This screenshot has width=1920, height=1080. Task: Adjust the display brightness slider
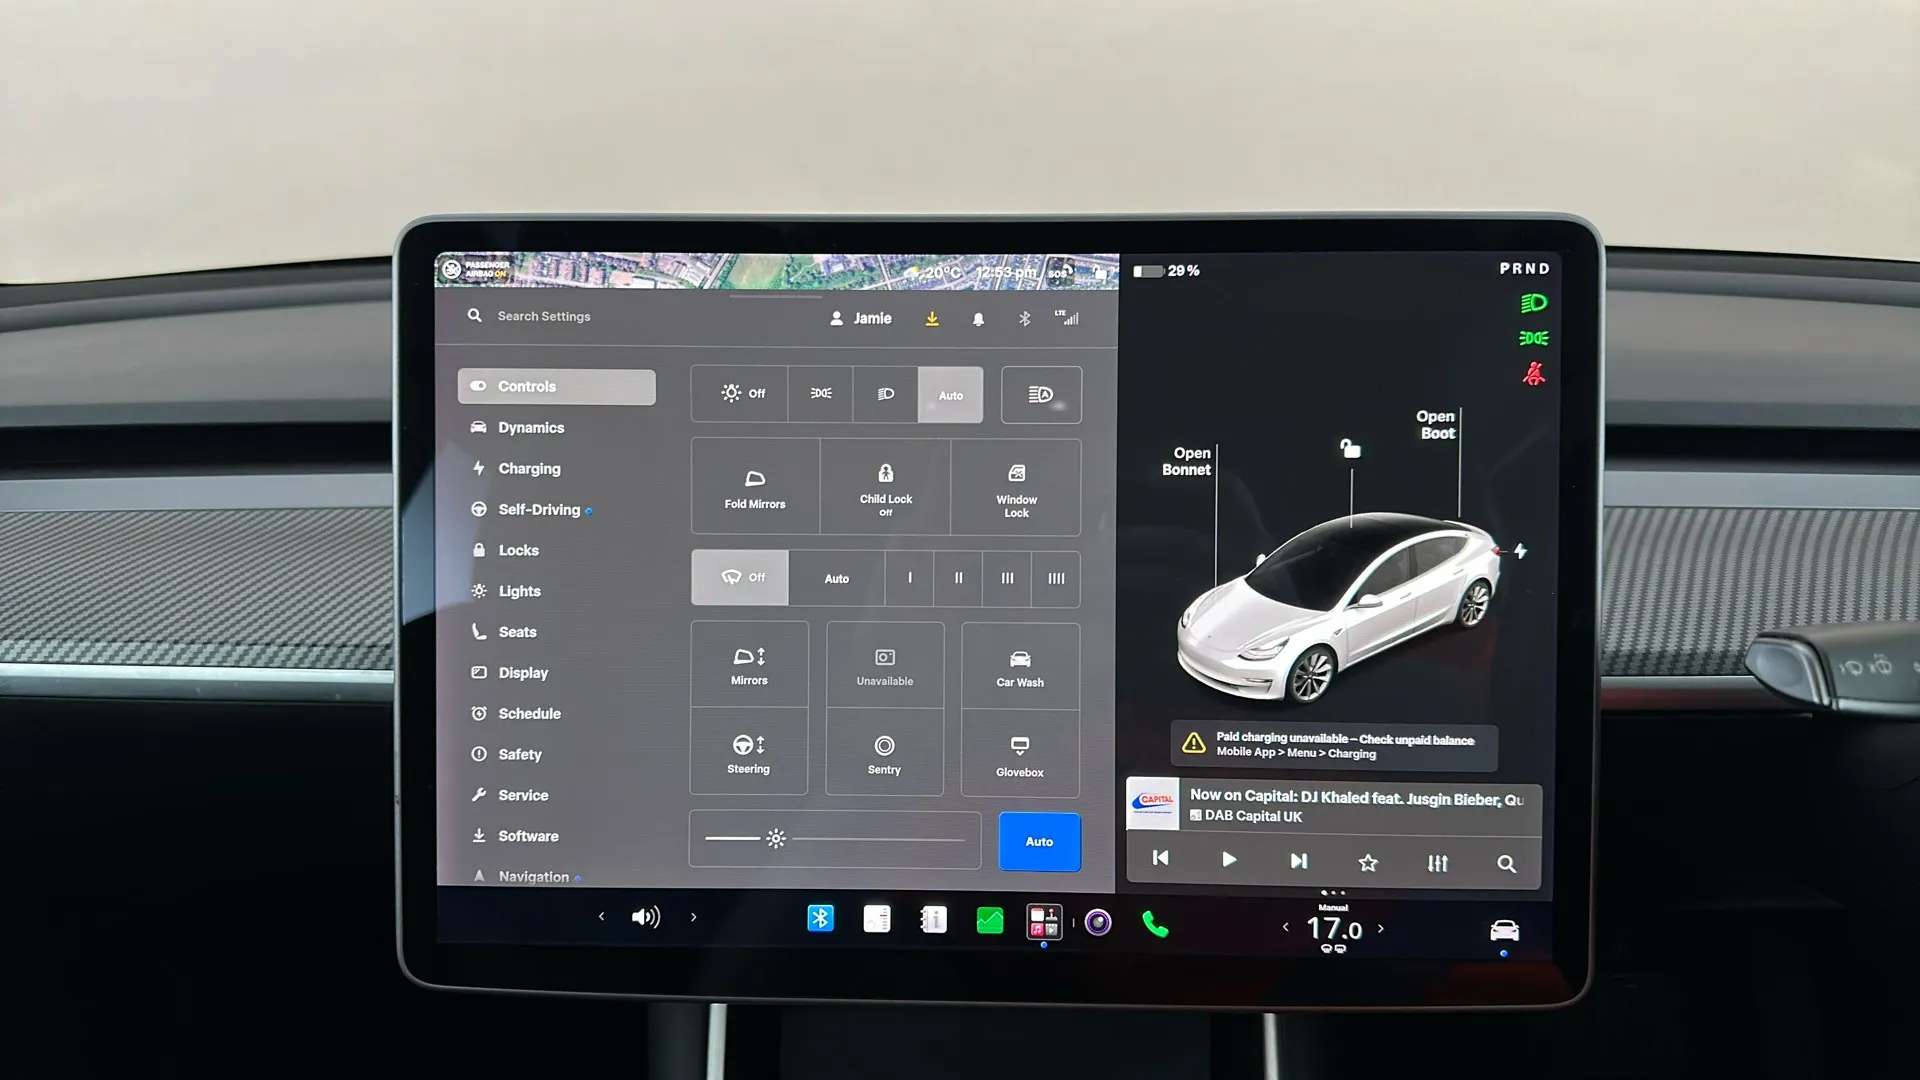pyautogui.click(x=835, y=839)
